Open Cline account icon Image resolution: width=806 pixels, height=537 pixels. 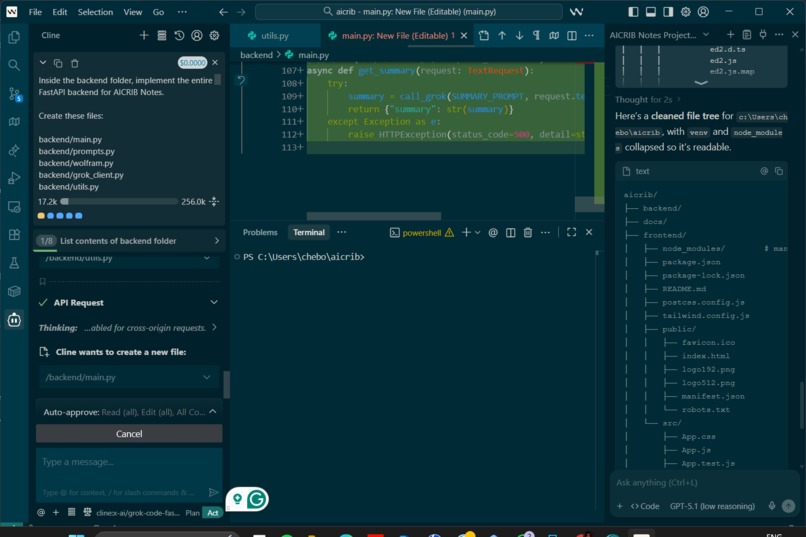pyautogui.click(x=196, y=35)
